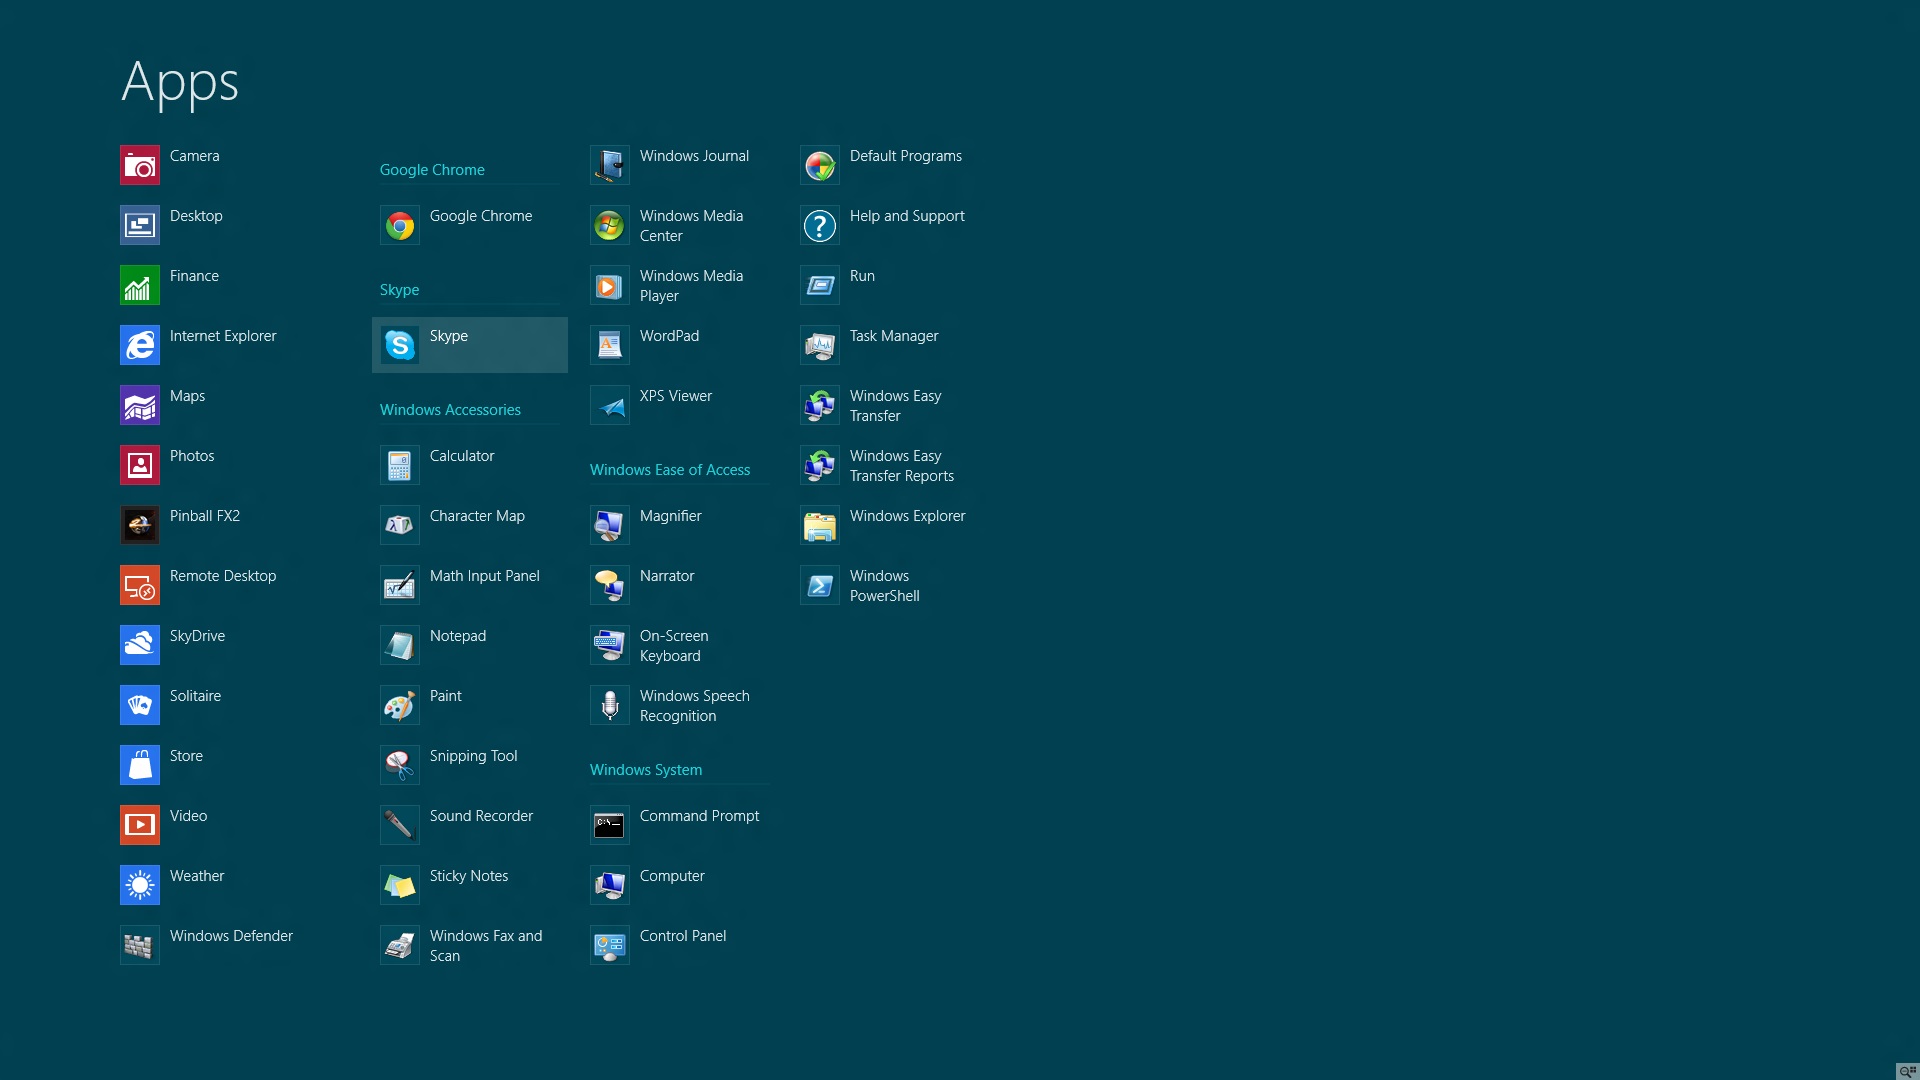Click the On-Screen Keyboard label
This screenshot has height=1080, width=1920.
(x=674, y=646)
